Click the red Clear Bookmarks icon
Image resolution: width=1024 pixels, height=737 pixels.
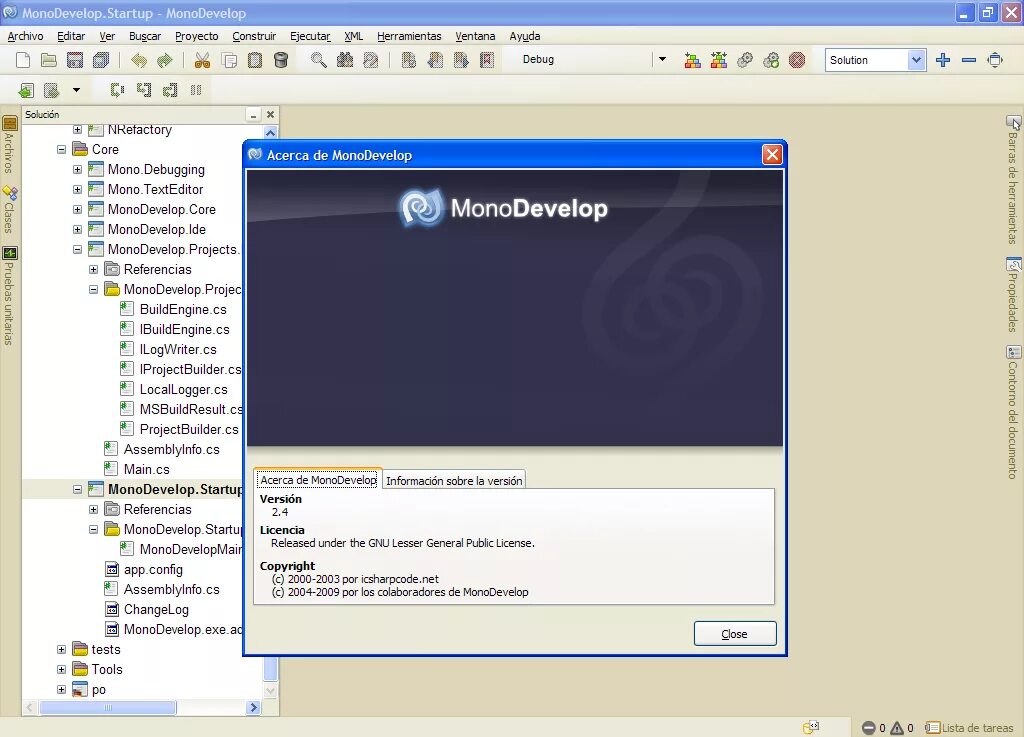[487, 60]
